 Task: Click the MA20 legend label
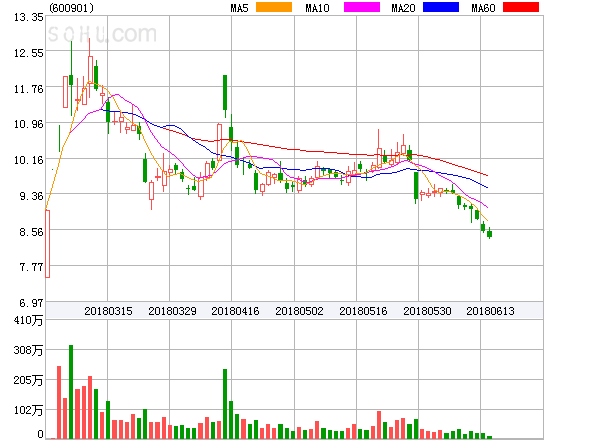[403, 8]
